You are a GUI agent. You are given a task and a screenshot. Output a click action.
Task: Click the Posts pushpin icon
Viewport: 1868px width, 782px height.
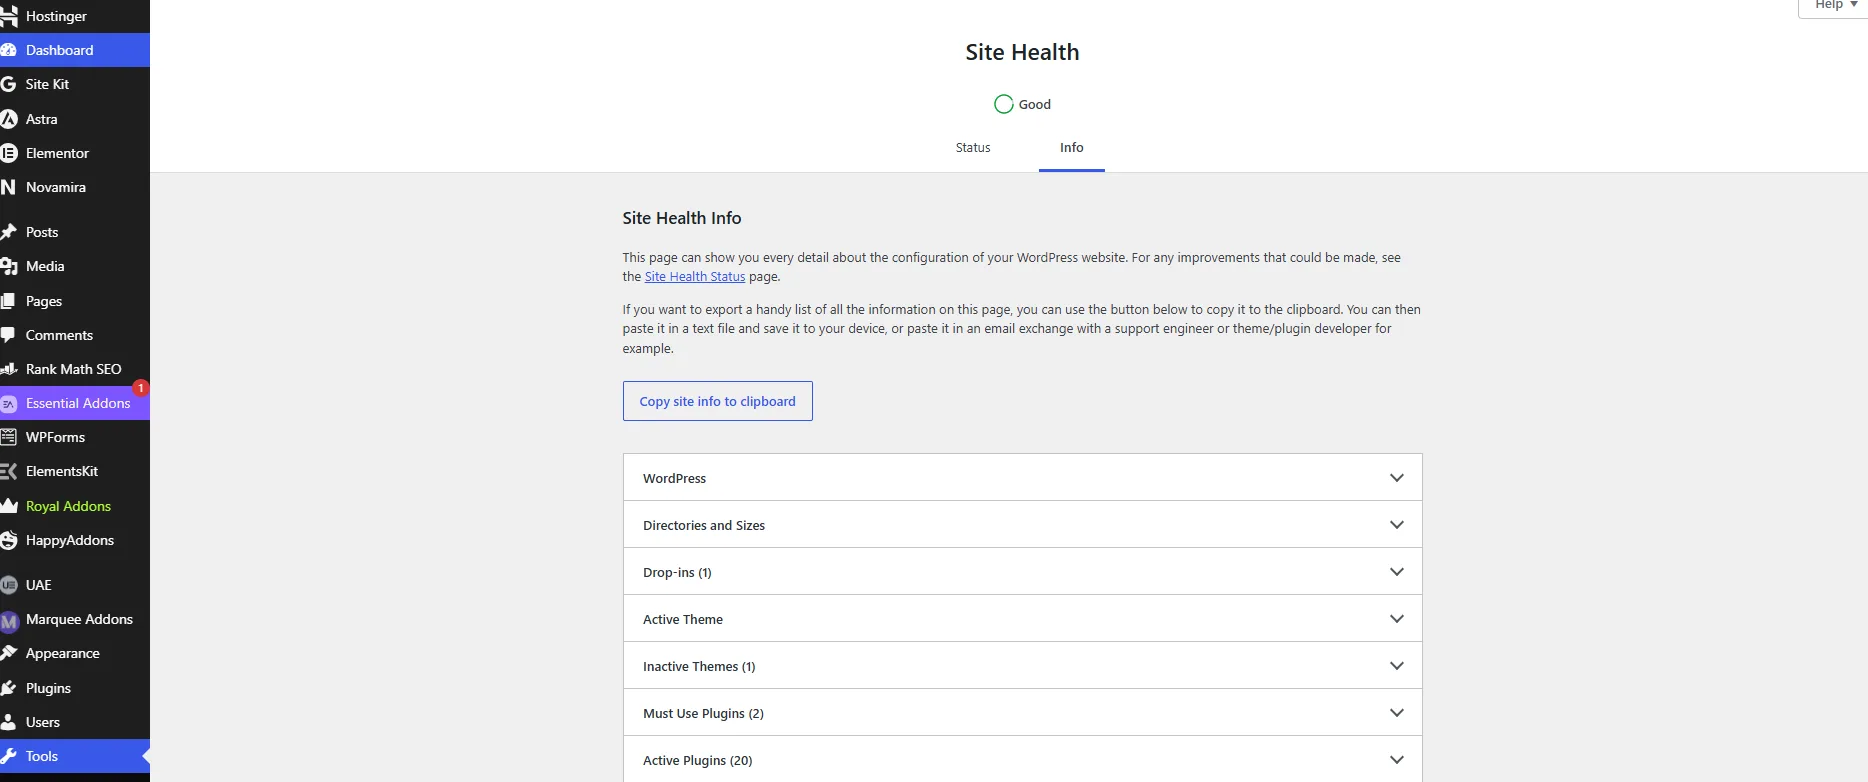click(x=9, y=232)
